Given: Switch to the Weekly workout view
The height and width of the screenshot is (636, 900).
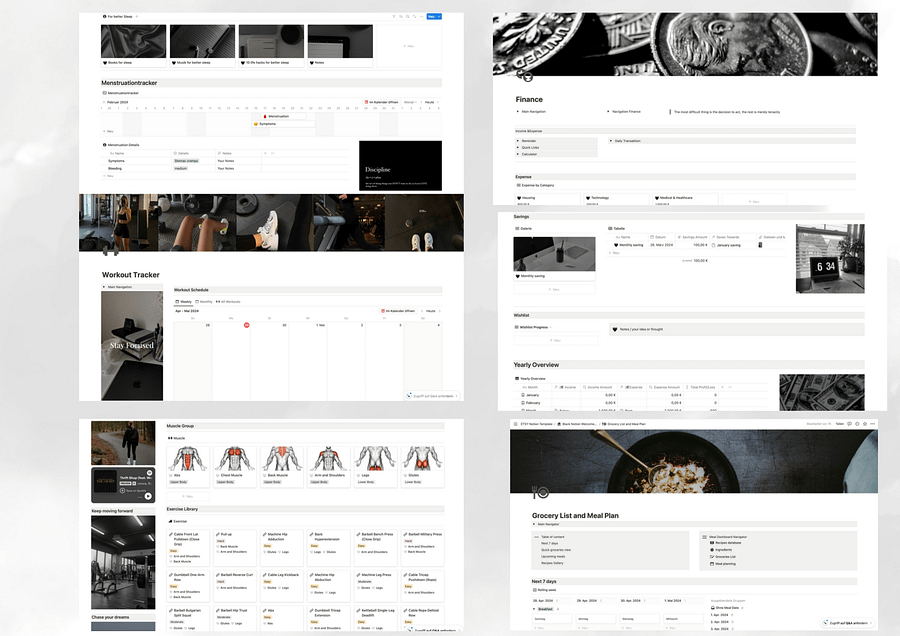Looking at the screenshot, I should tap(184, 302).
